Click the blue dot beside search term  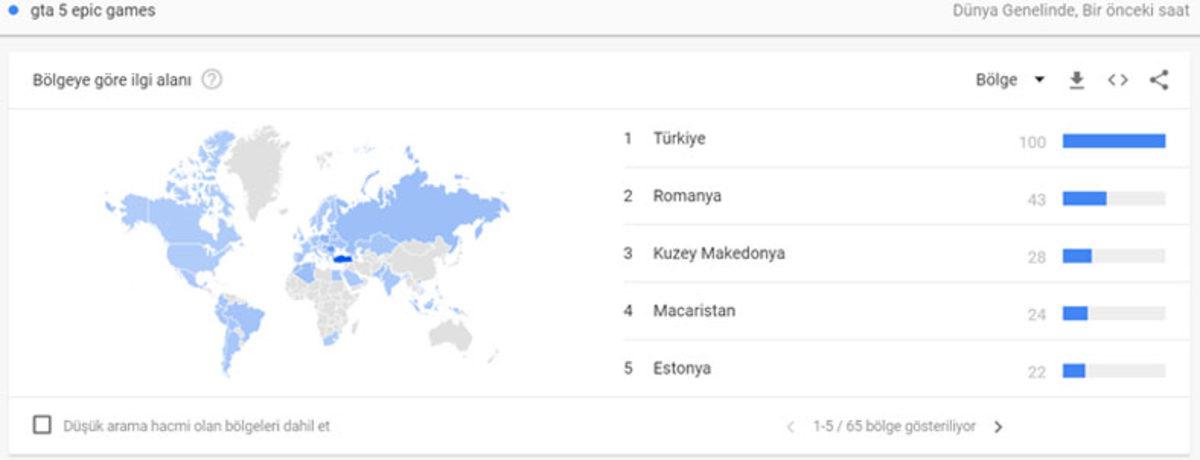[x=14, y=12]
